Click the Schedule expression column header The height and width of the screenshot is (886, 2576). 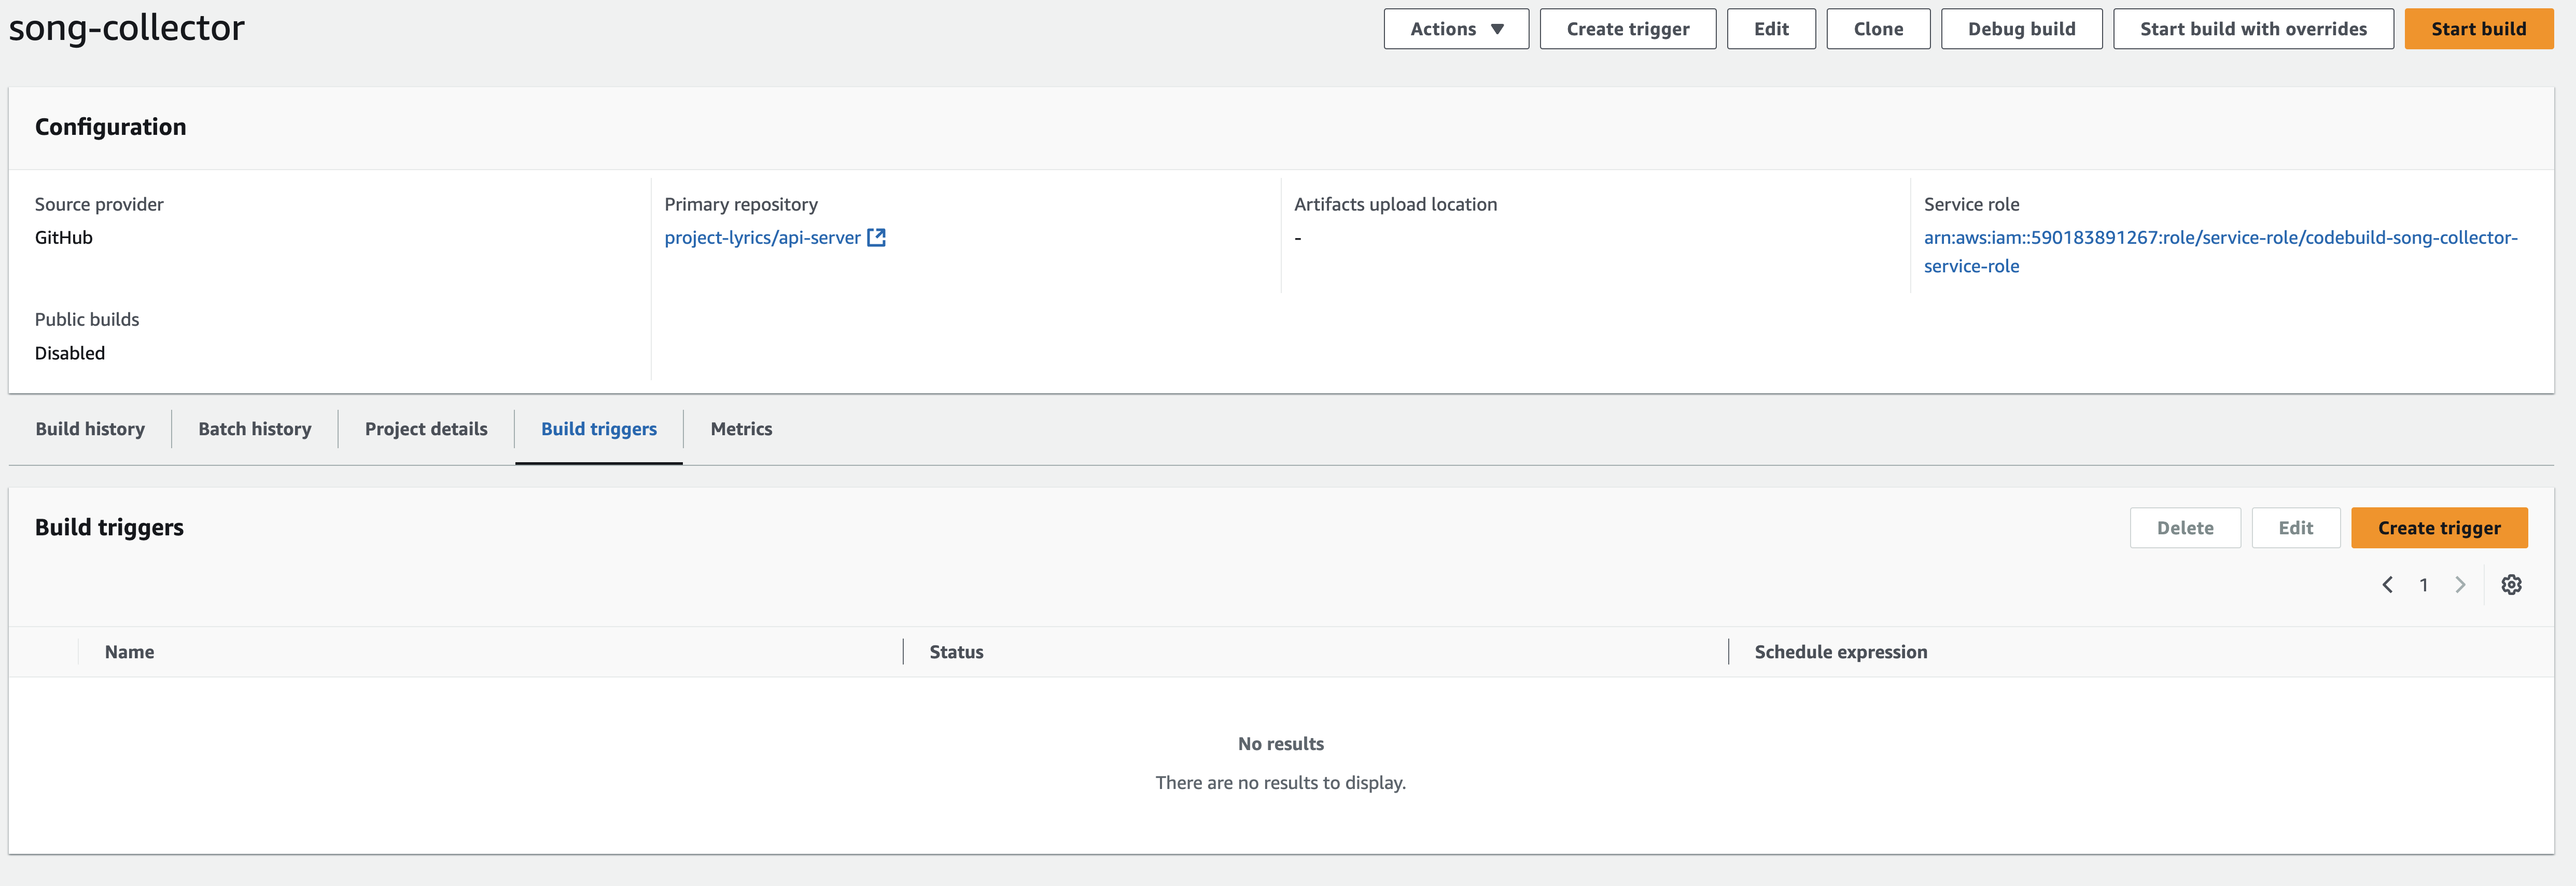(x=1840, y=652)
